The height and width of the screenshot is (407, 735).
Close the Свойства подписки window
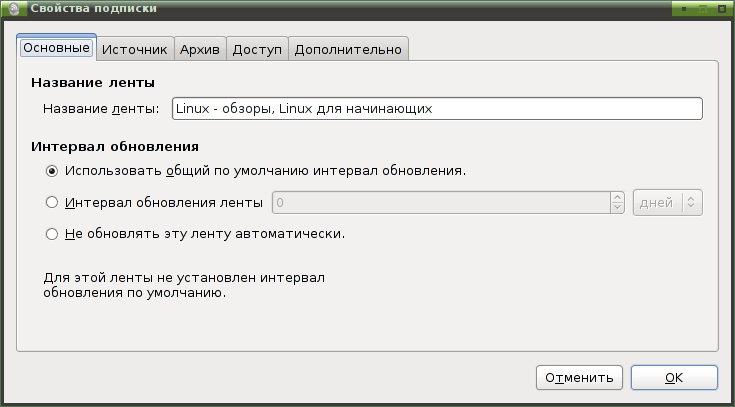pos(721,9)
